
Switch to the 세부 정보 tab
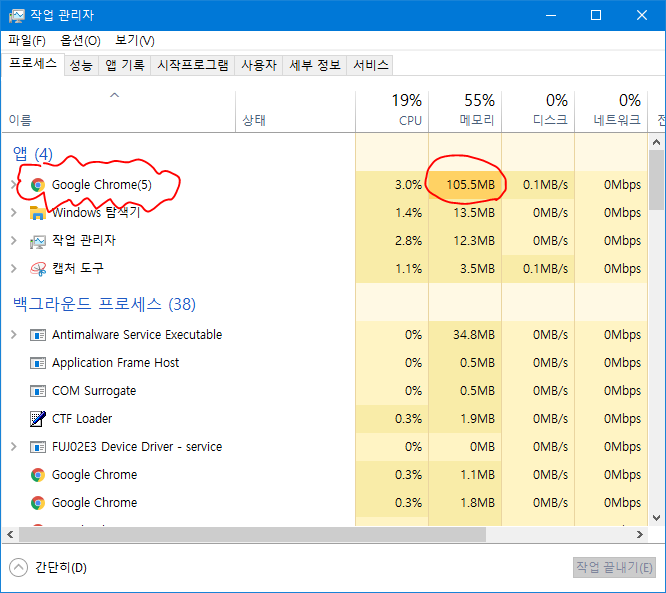315,65
